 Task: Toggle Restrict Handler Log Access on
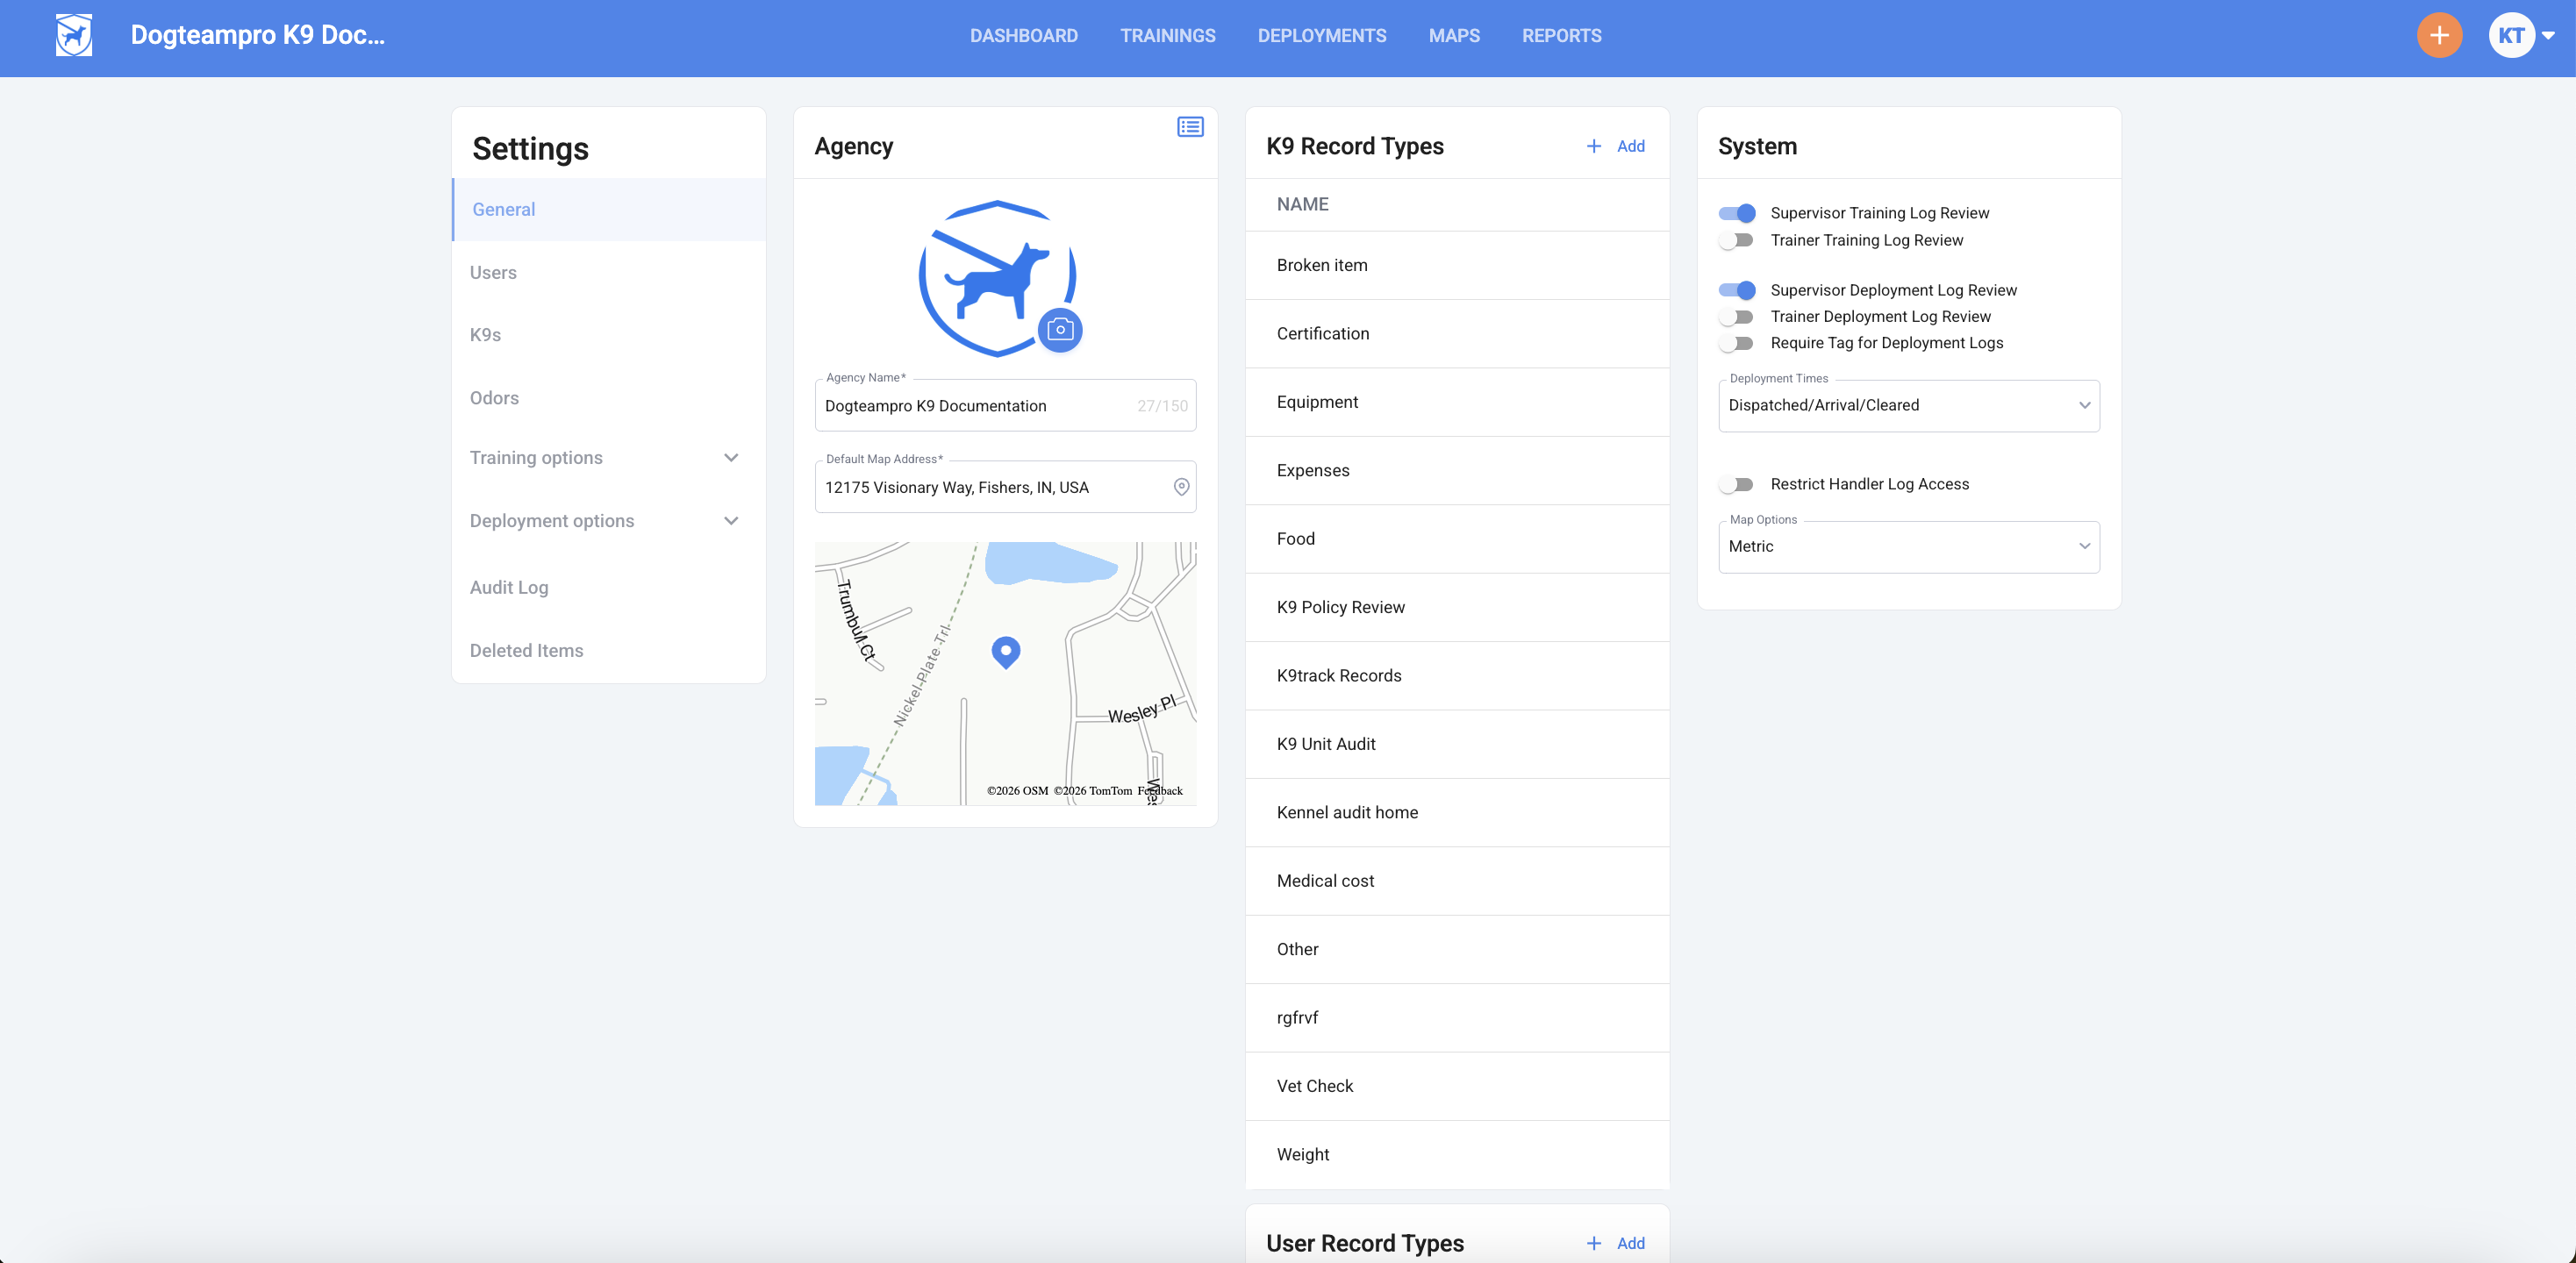pyautogui.click(x=1737, y=484)
